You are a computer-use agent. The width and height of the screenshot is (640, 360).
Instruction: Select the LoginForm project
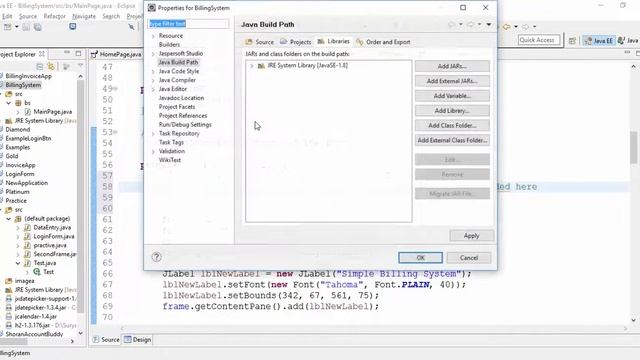(20, 174)
